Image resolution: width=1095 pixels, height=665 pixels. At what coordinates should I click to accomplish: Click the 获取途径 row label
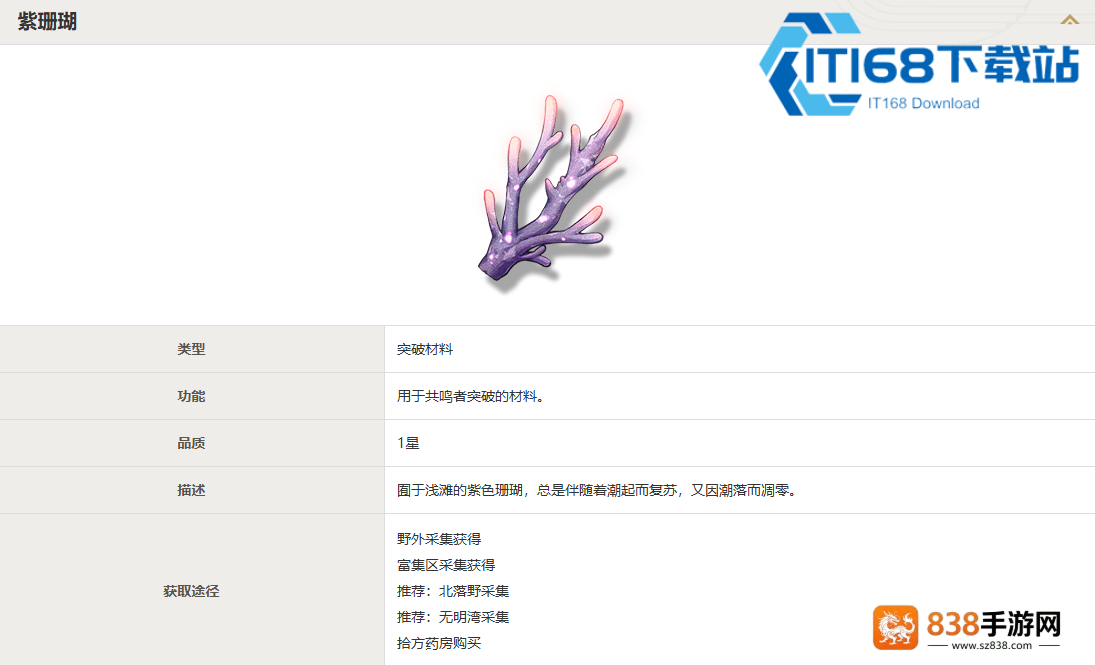point(191,591)
